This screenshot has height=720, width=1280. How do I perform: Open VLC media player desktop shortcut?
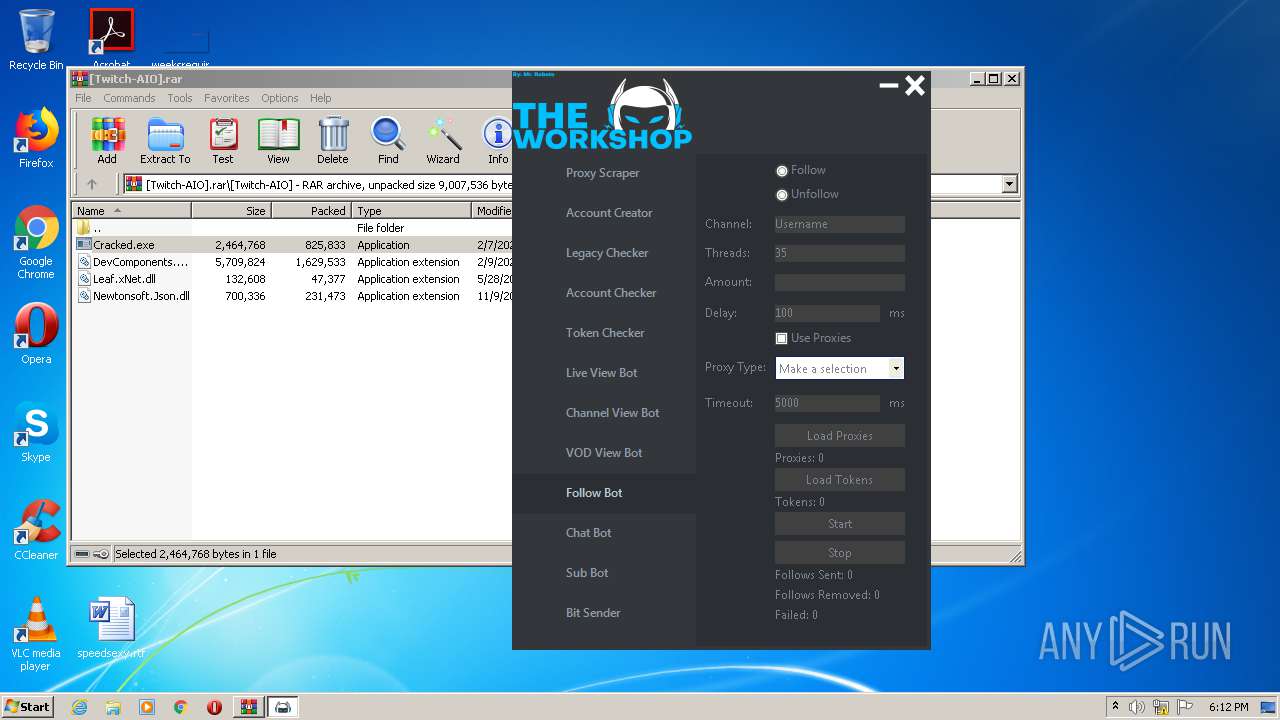pos(36,634)
